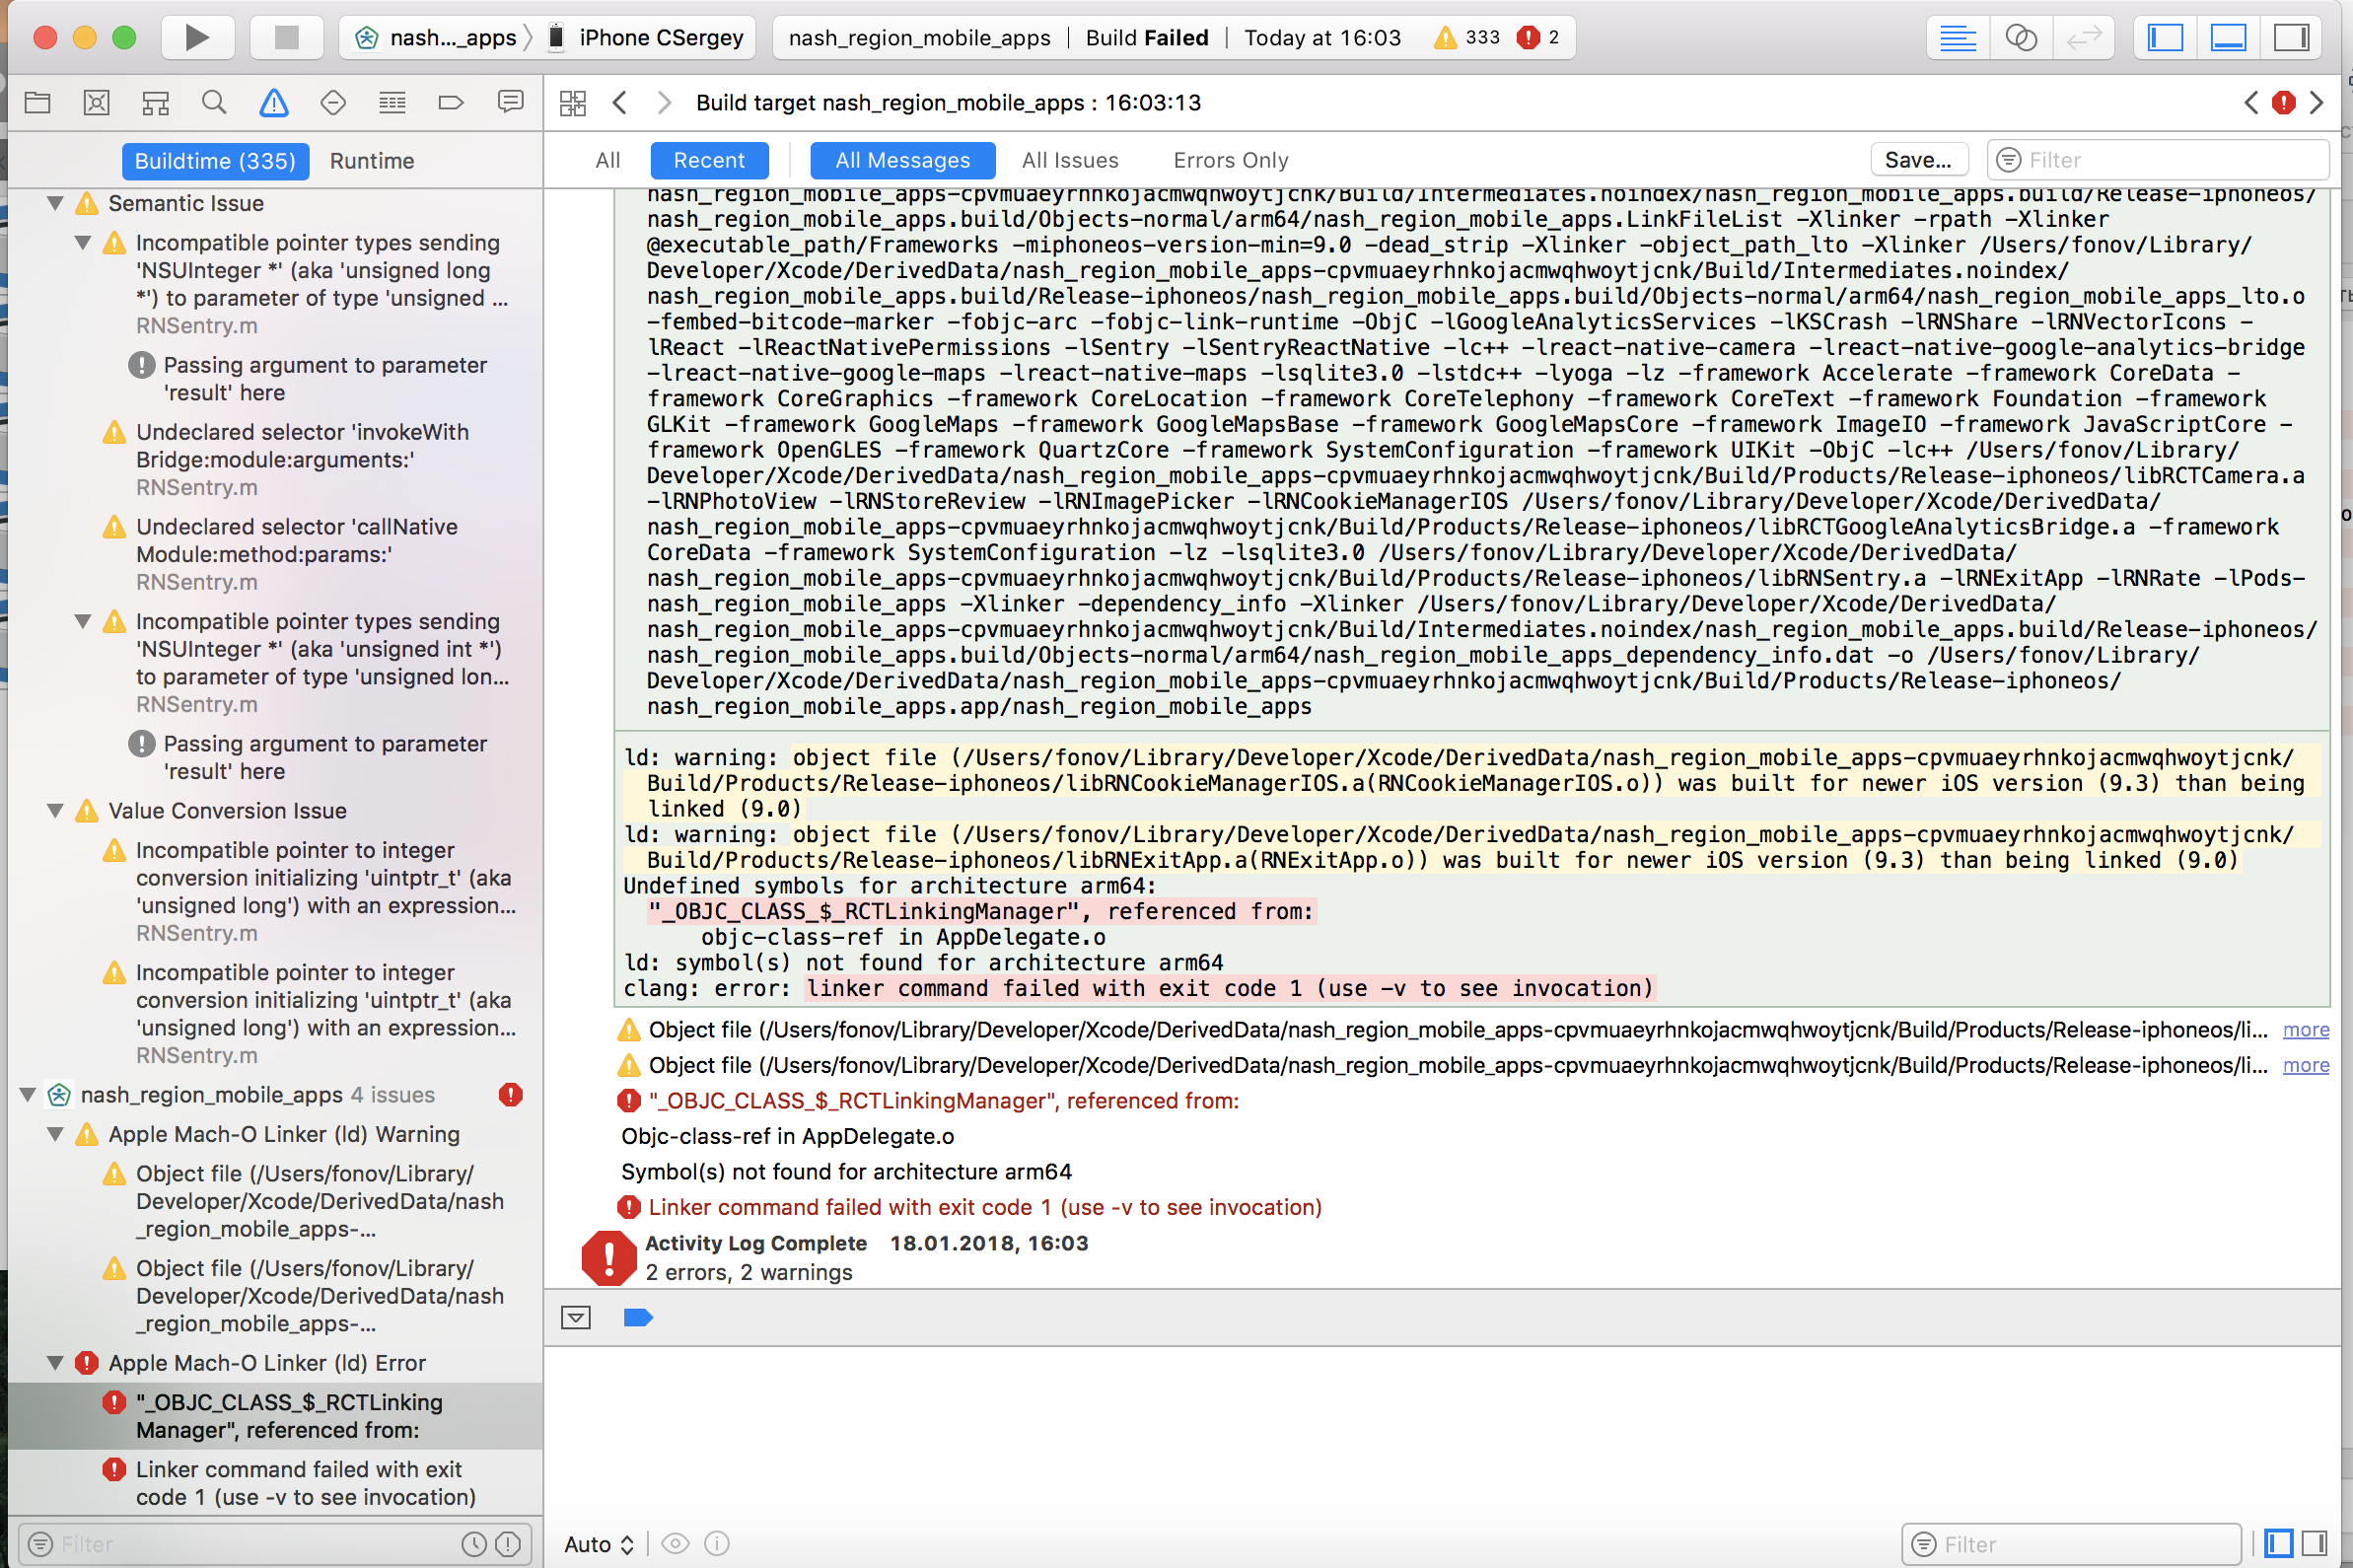Collapse Apple Mach-O Linker Error group
Image resolution: width=2353 pixels, height=1568 pixels.
[55, 1363]
